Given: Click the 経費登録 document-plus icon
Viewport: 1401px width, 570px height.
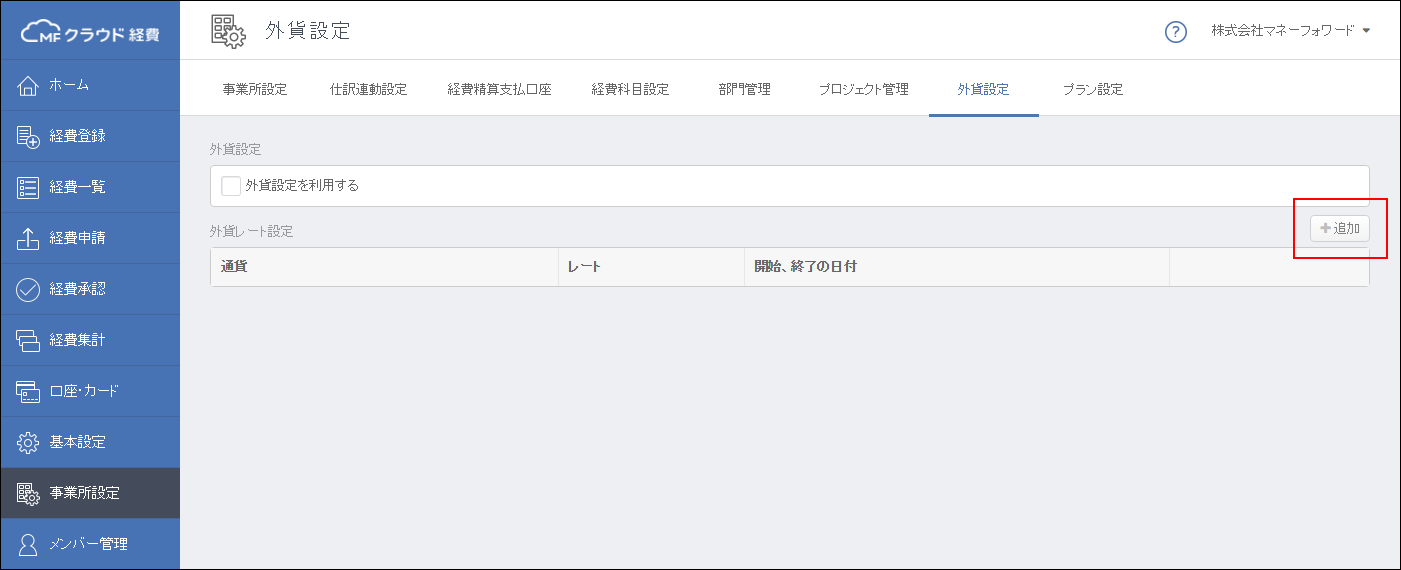Looking at the screenshot, I should coord(29,136).
